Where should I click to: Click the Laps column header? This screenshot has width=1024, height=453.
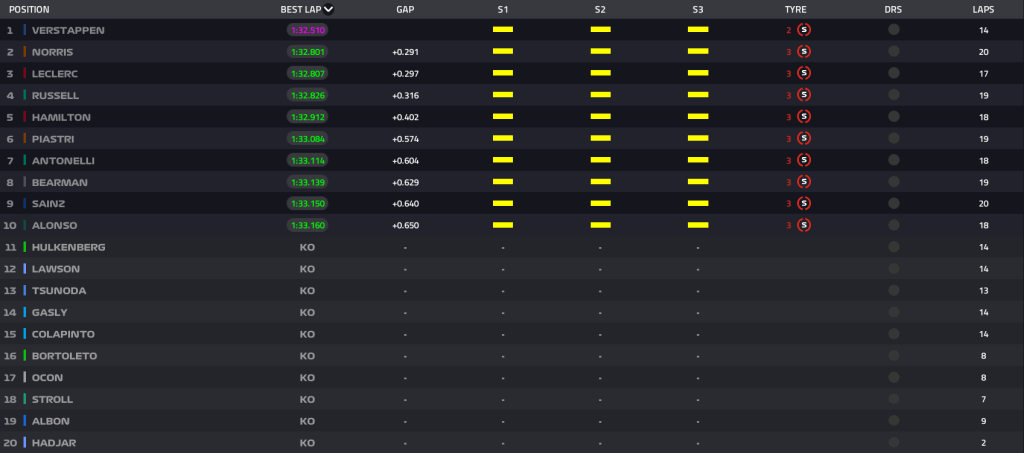click(x=983, y=9)
